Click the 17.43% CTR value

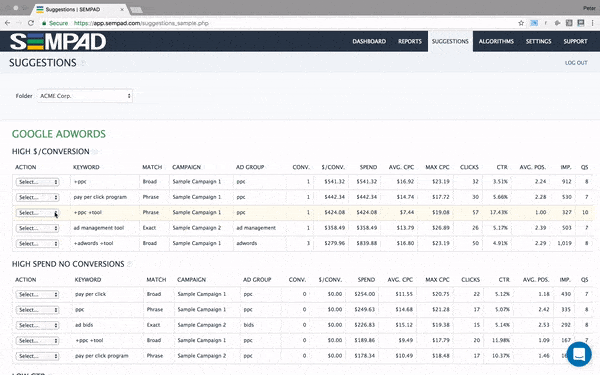(499, 212)
